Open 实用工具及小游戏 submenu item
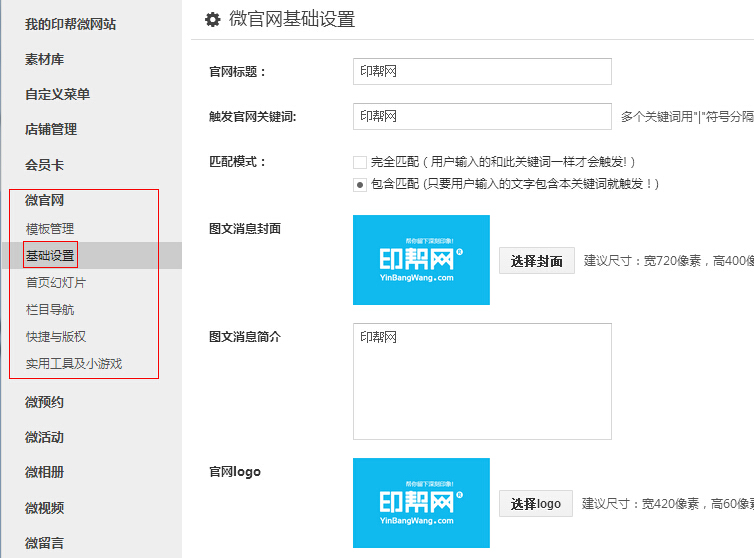 [x=74, y=363]
